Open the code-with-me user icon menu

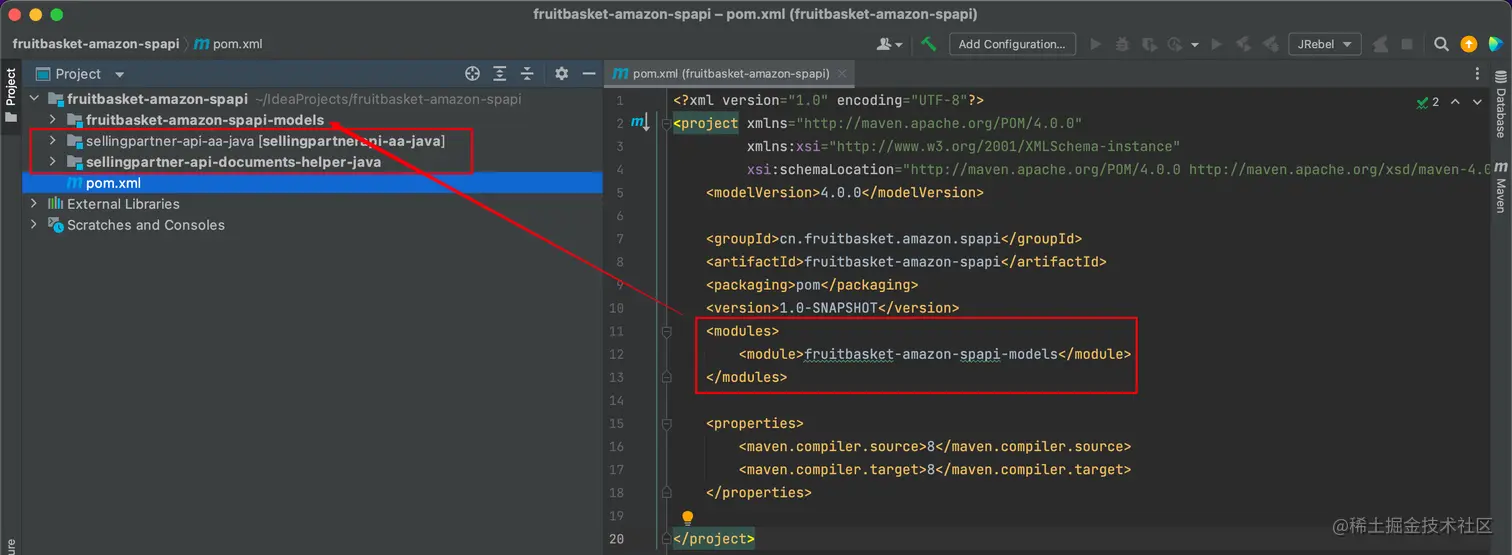(x=889, y=44)
